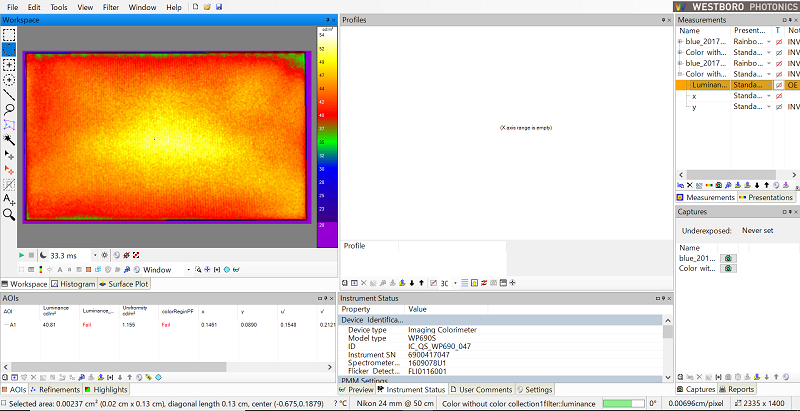The width and height of the screenshot is (800, 411).
Task: Select the Device Identifica... section header
Action: 500,320
